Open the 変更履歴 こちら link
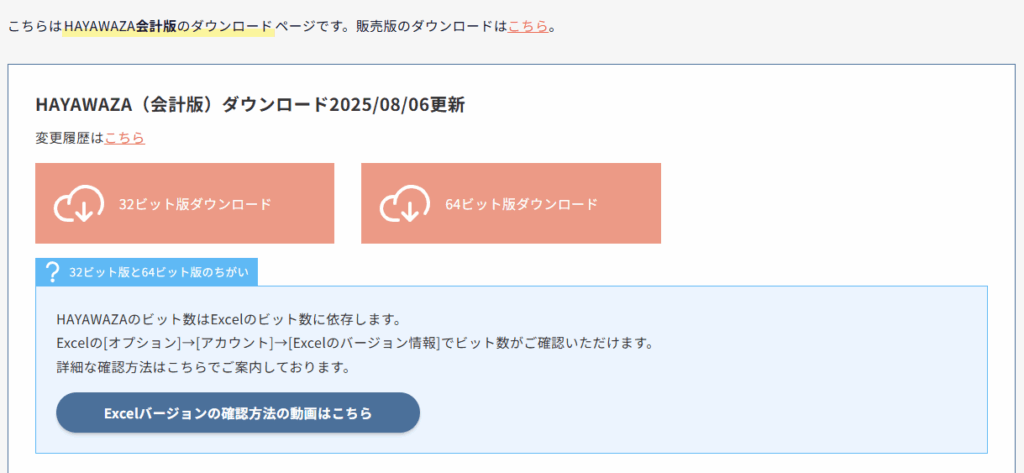 click(x=125, y=138)
